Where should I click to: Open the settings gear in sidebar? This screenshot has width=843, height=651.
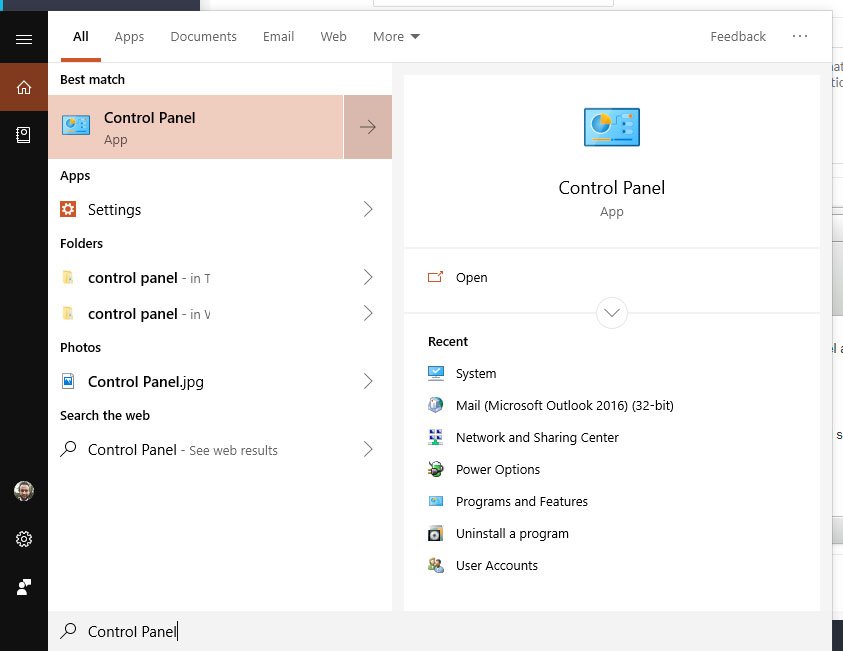[24, 539]
